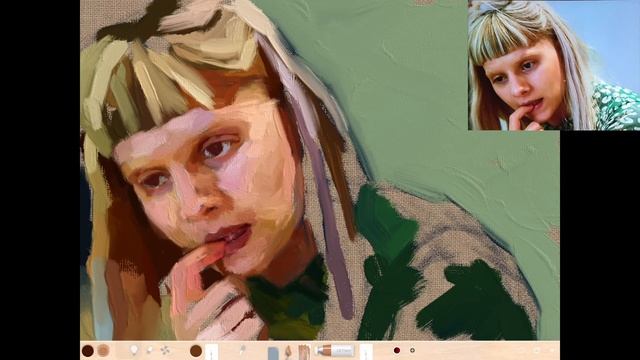Click the small plus circle add-color icon
The height and width of the screenshot is (360, 640).
(x=412, y=350)
